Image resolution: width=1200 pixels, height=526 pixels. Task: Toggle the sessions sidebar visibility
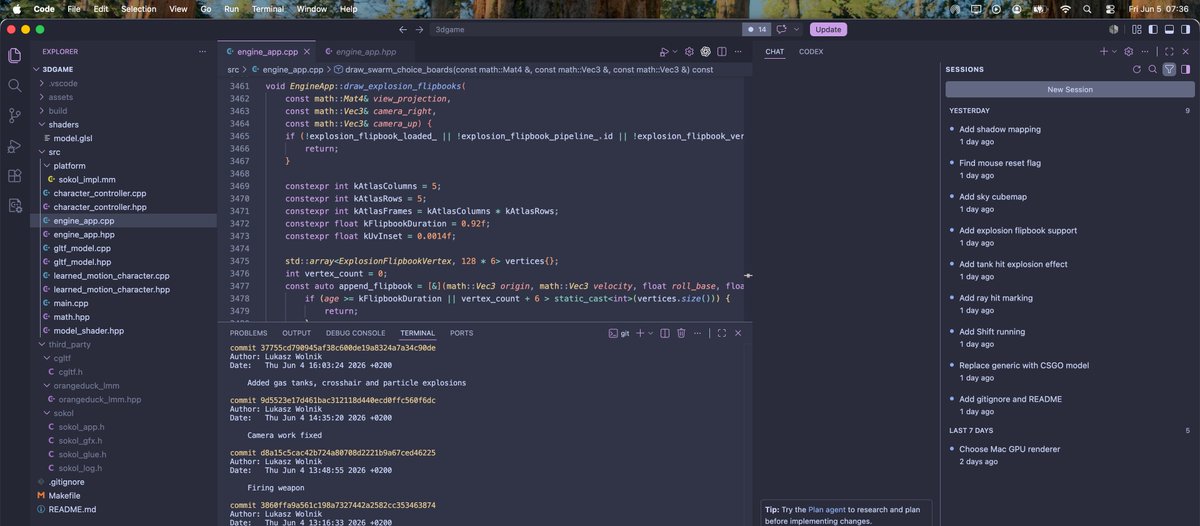coord(1185,69)
